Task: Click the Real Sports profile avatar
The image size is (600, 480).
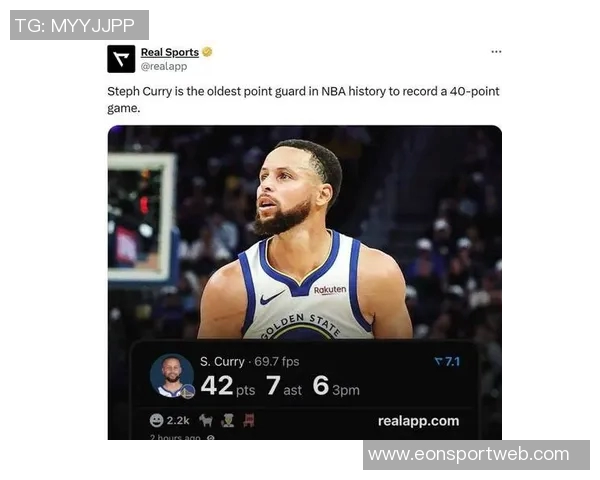Action: click(x=121, y=59)
